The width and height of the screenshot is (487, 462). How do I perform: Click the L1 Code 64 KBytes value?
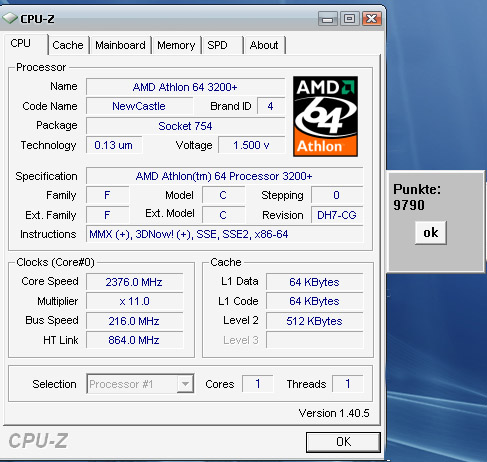click(x=314, y=301)
